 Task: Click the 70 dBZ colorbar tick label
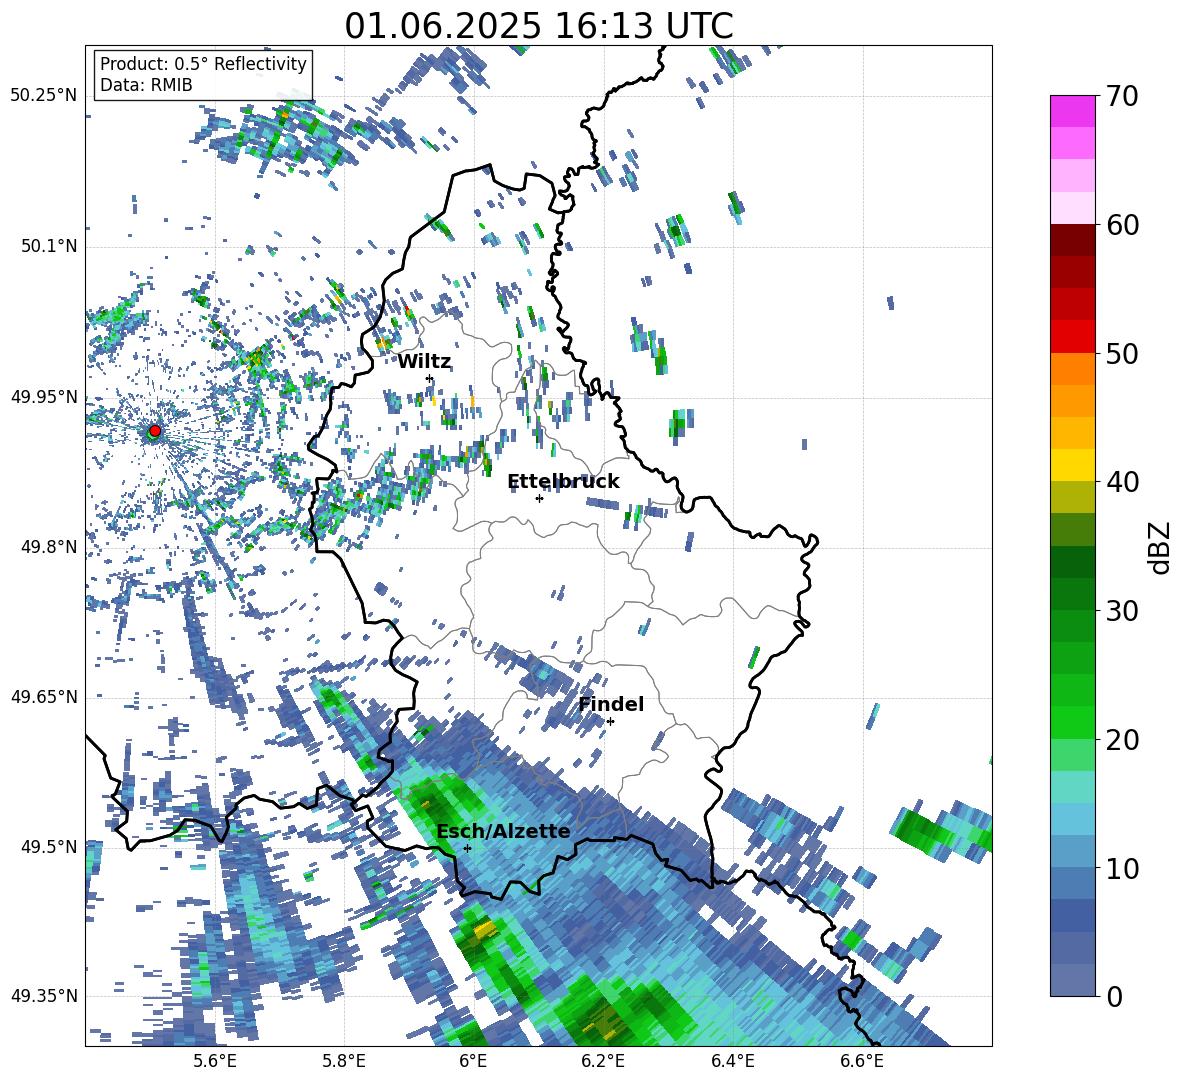[x=1122, y=97]
